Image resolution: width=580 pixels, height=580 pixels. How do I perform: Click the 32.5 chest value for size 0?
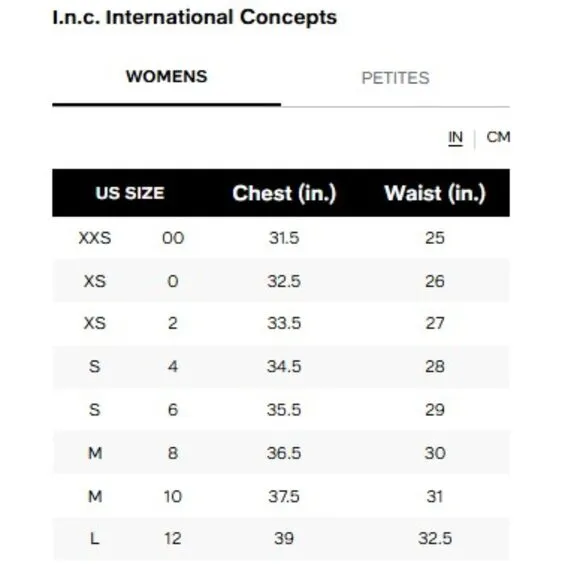(x=284, y=281)
